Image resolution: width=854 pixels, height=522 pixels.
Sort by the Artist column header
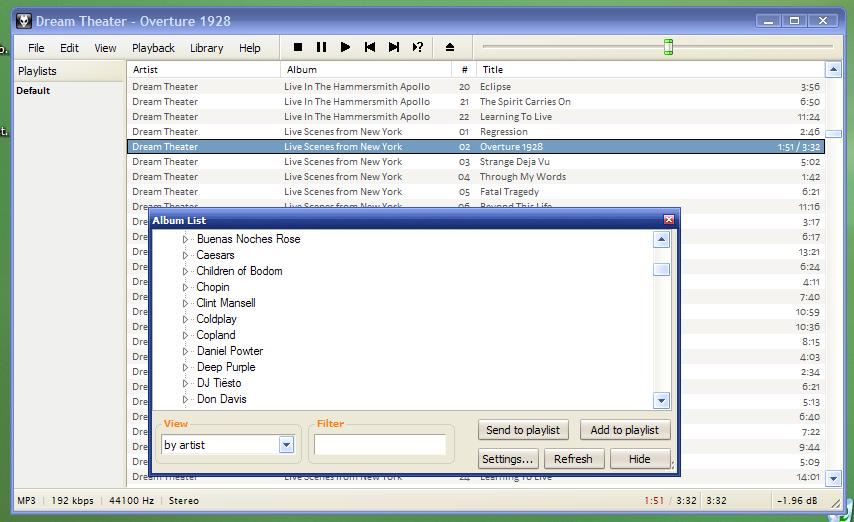point(204,69)
